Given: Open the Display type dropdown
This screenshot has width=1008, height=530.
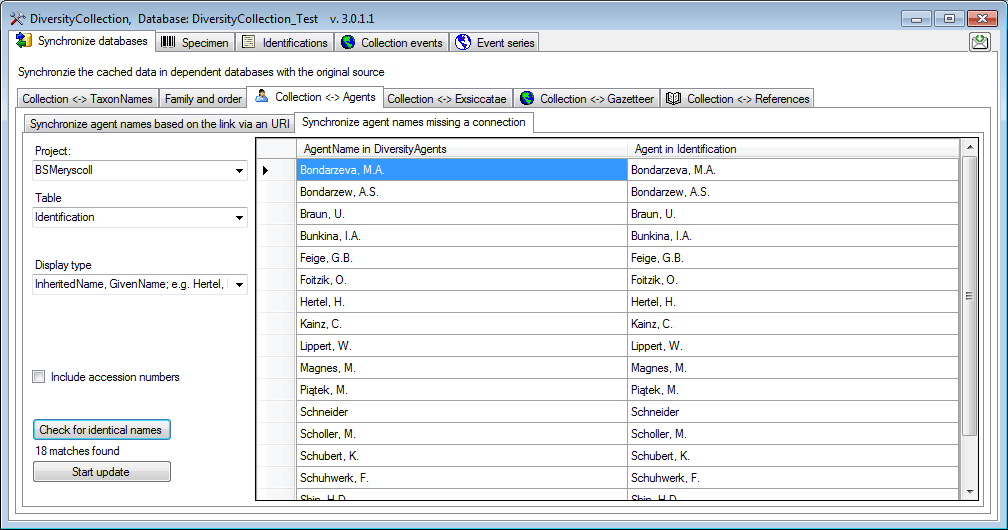Looking at the screenshot, I should [140, 284].
